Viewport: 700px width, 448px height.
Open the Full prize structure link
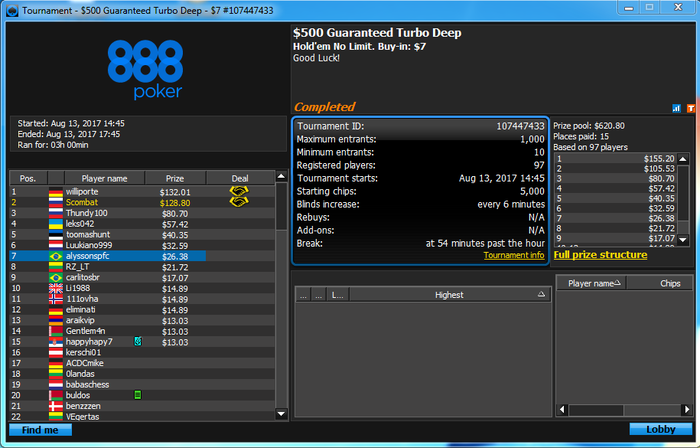click(600, 255)
